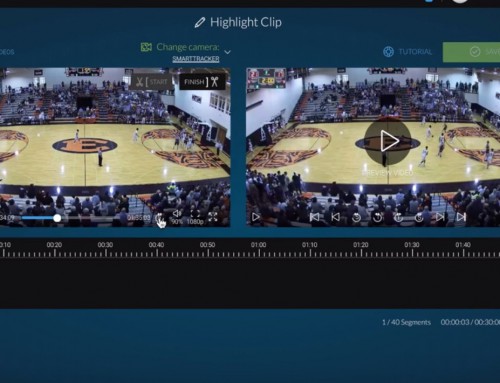500x383 pixels.
Task: Click rewind circular arrow next to previous icon
Action: tap(356, 218)
